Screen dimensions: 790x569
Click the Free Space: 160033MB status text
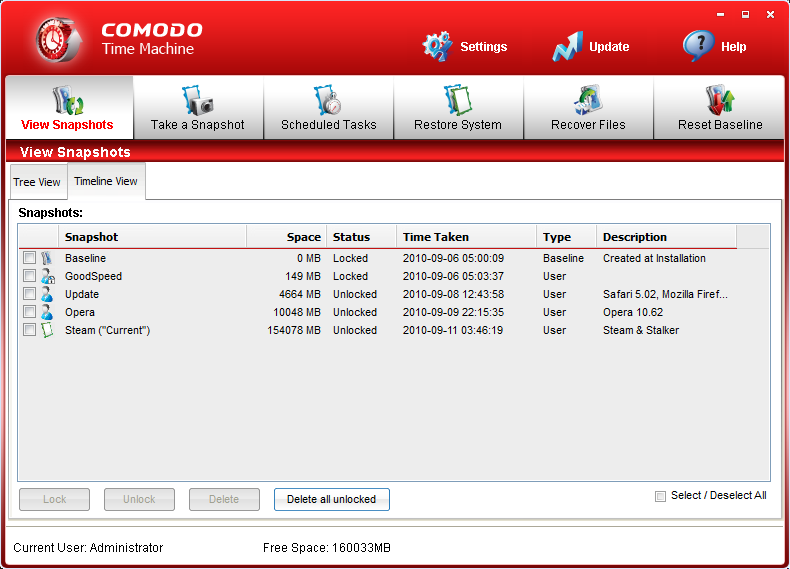[326, 548]
